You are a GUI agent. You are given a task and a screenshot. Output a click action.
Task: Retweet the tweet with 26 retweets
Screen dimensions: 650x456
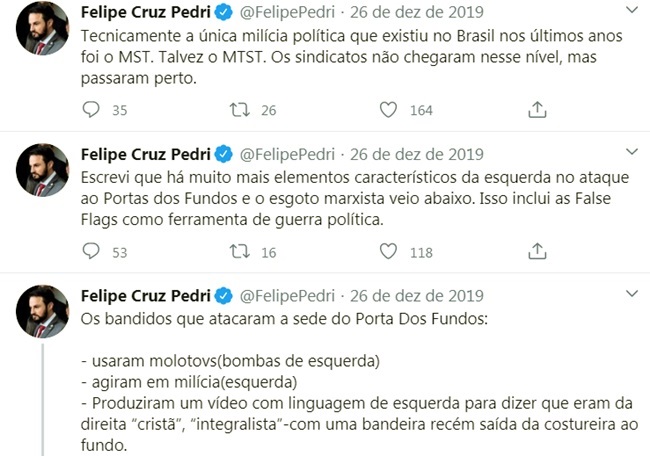[240, 110]
